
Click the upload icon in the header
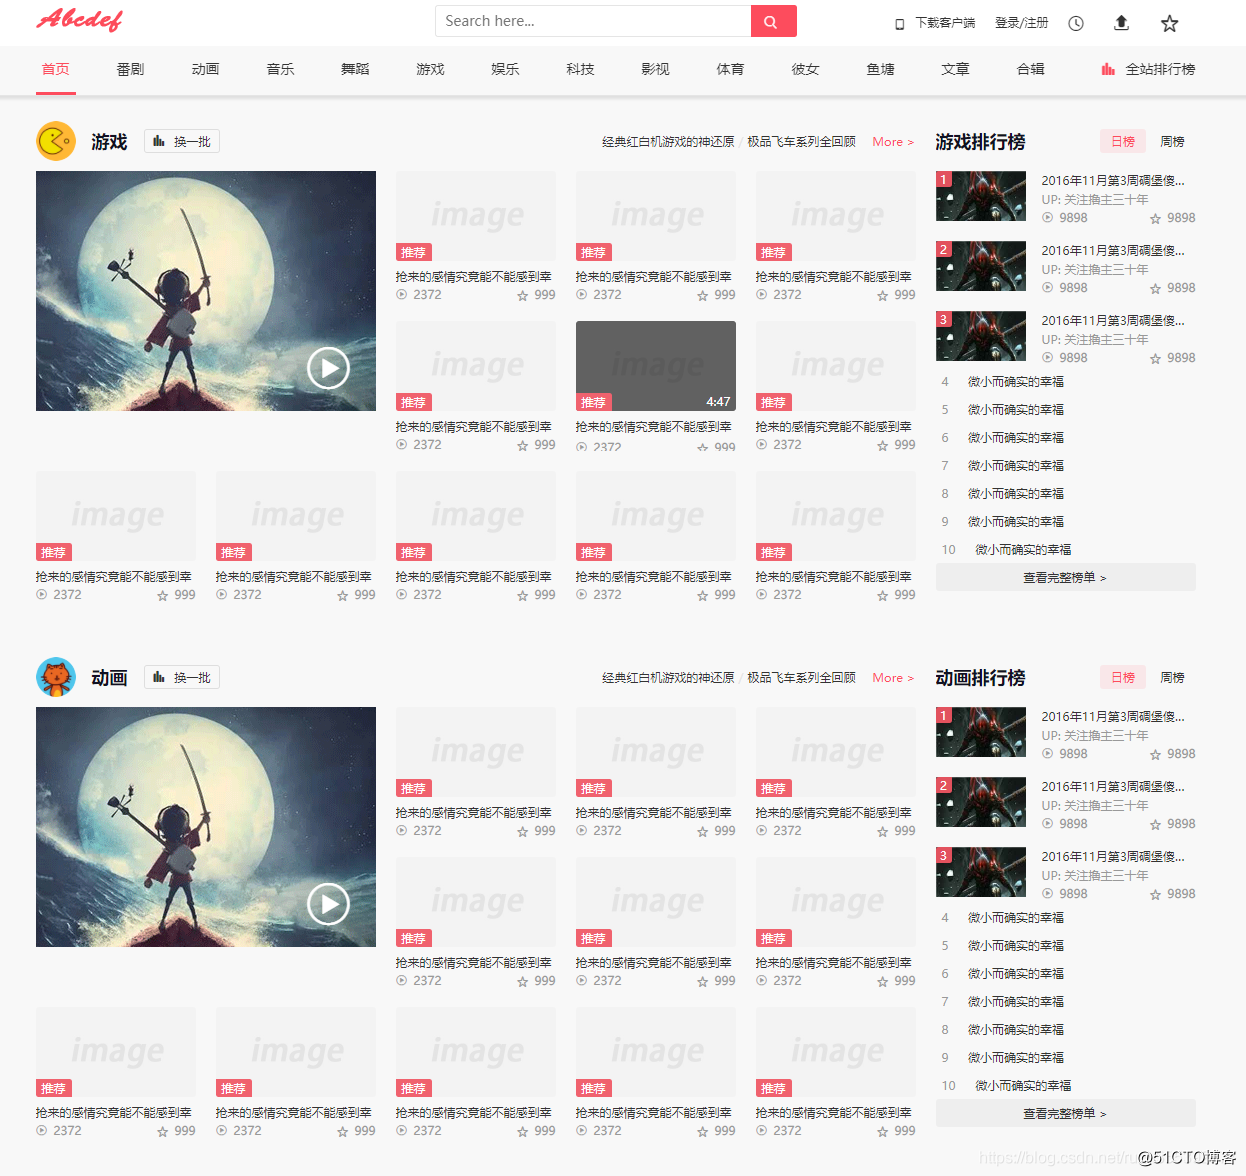point(1121,22)
